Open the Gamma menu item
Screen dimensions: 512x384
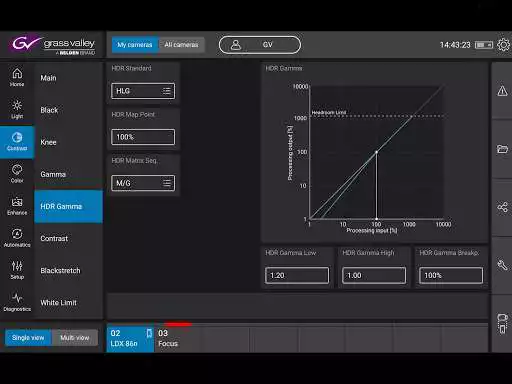(68, 174)
